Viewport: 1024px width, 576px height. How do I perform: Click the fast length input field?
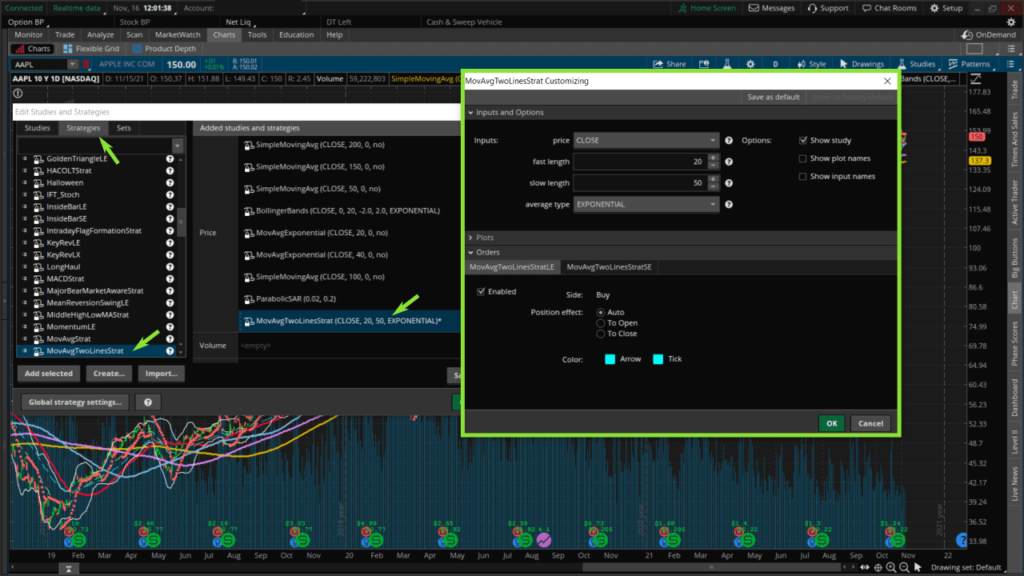641,162
